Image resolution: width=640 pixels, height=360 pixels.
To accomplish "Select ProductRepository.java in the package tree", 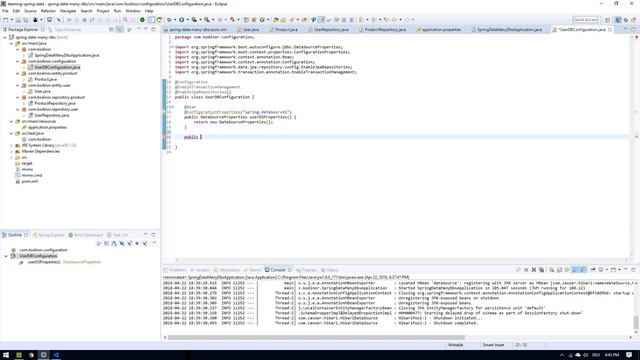I will [55, 103].
